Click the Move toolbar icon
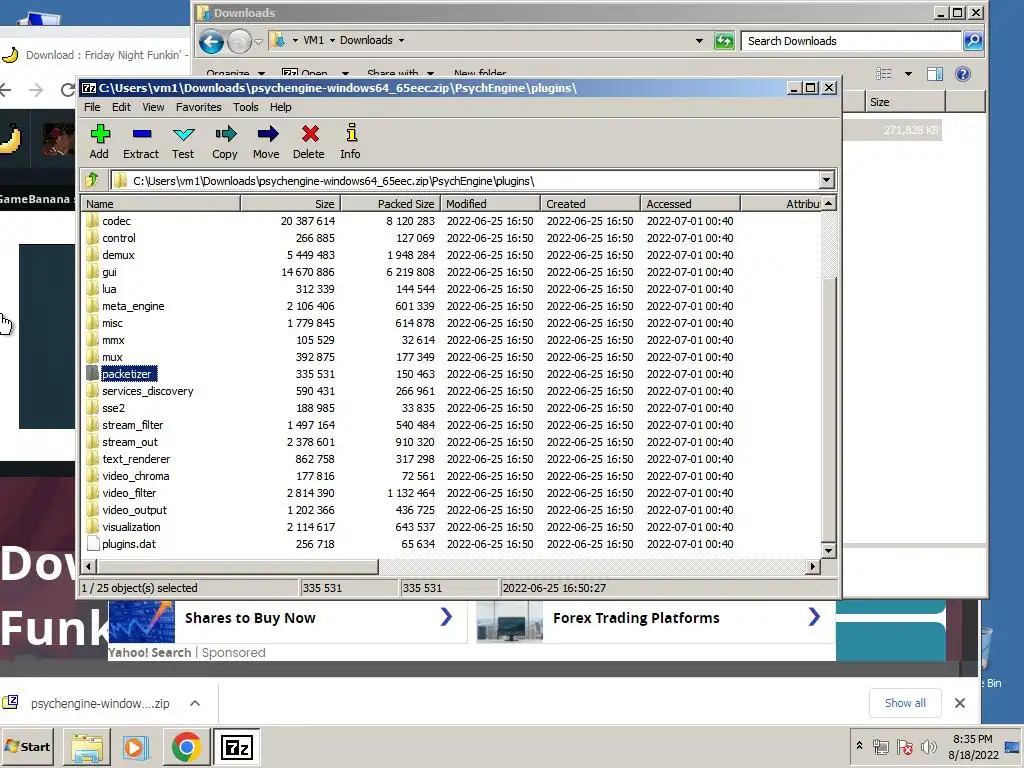The image size is (1024, 768). point(266,141)
